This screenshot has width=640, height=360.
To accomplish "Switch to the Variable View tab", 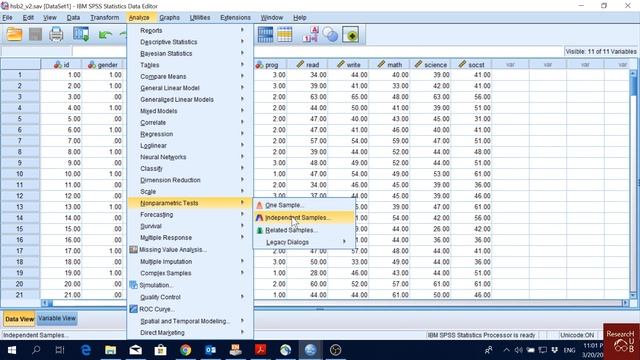I will point(57,318).
